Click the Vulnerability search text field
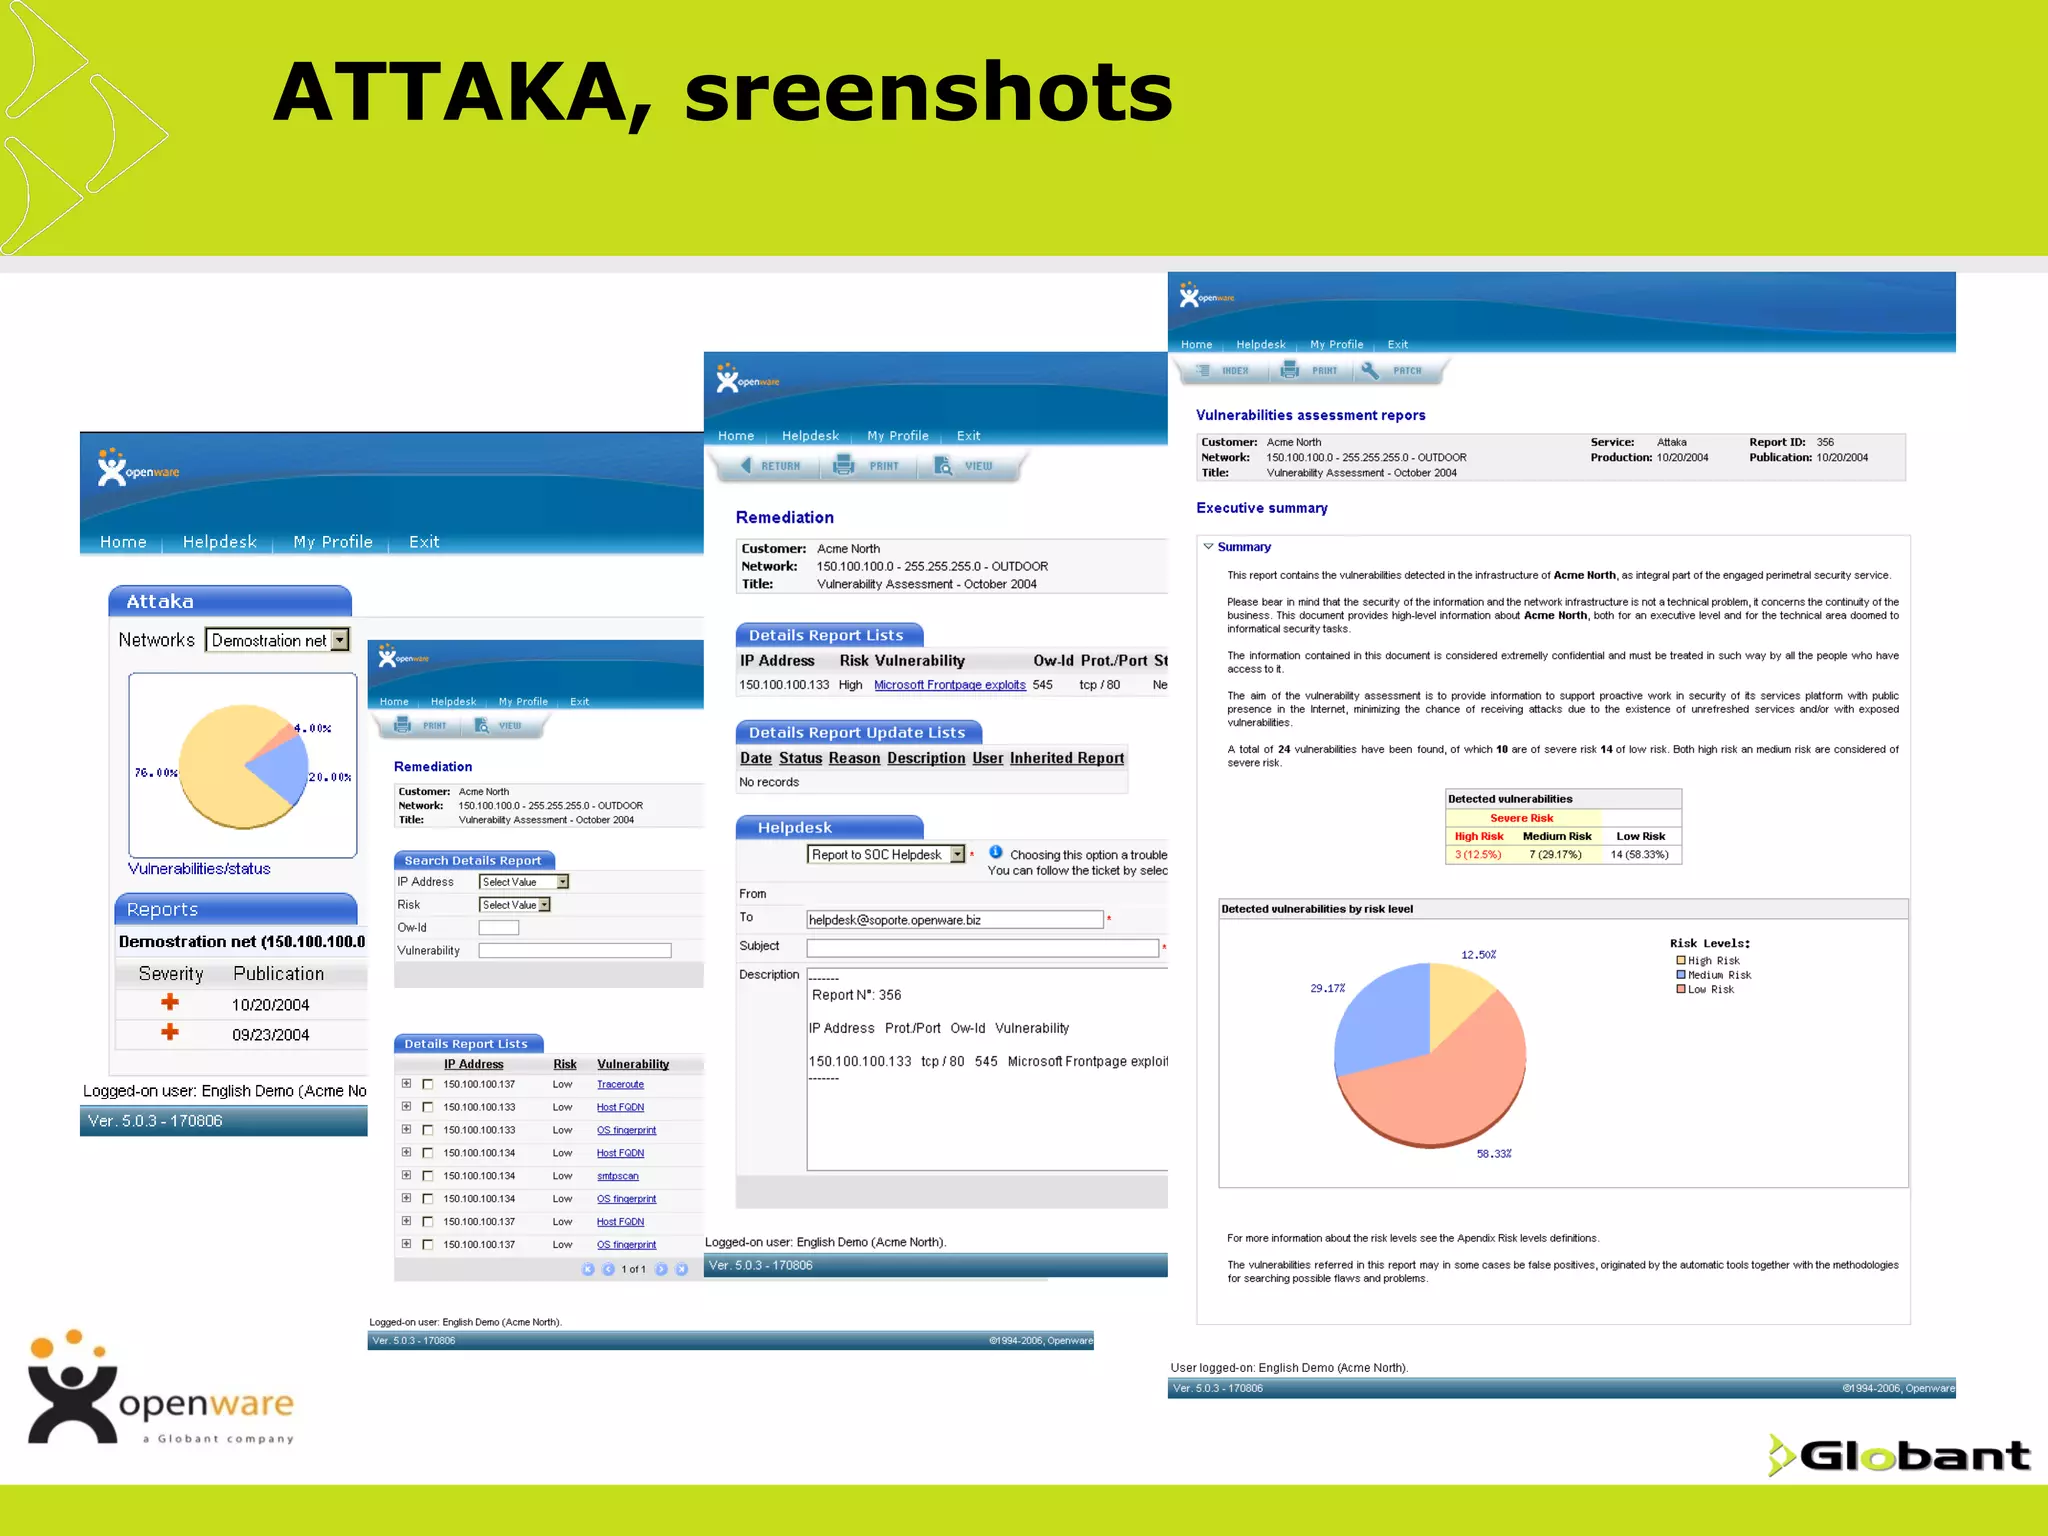2048x1536 pixels. 575,951
